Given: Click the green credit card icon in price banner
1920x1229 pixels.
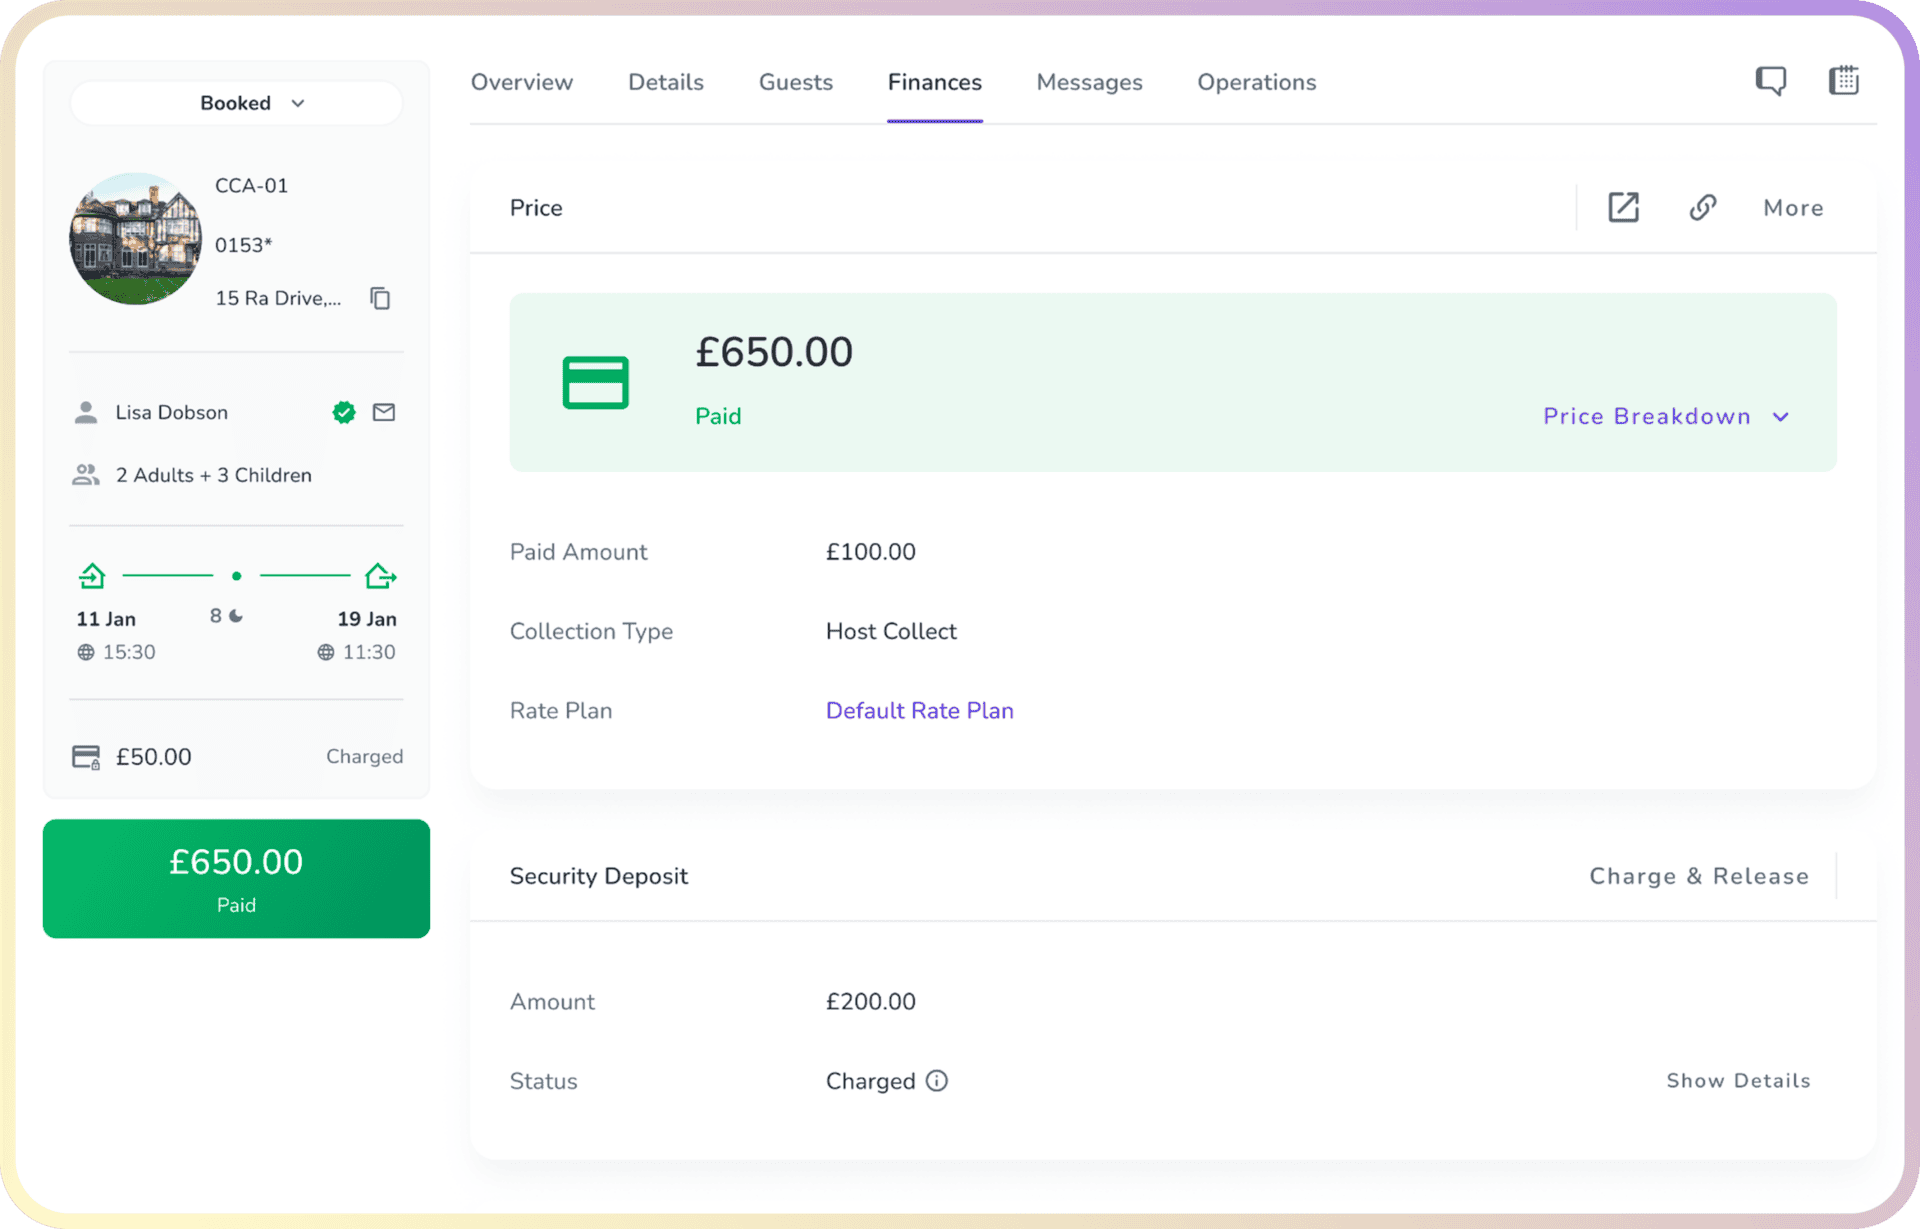Looking at the screenshot, I should point(596,383).
